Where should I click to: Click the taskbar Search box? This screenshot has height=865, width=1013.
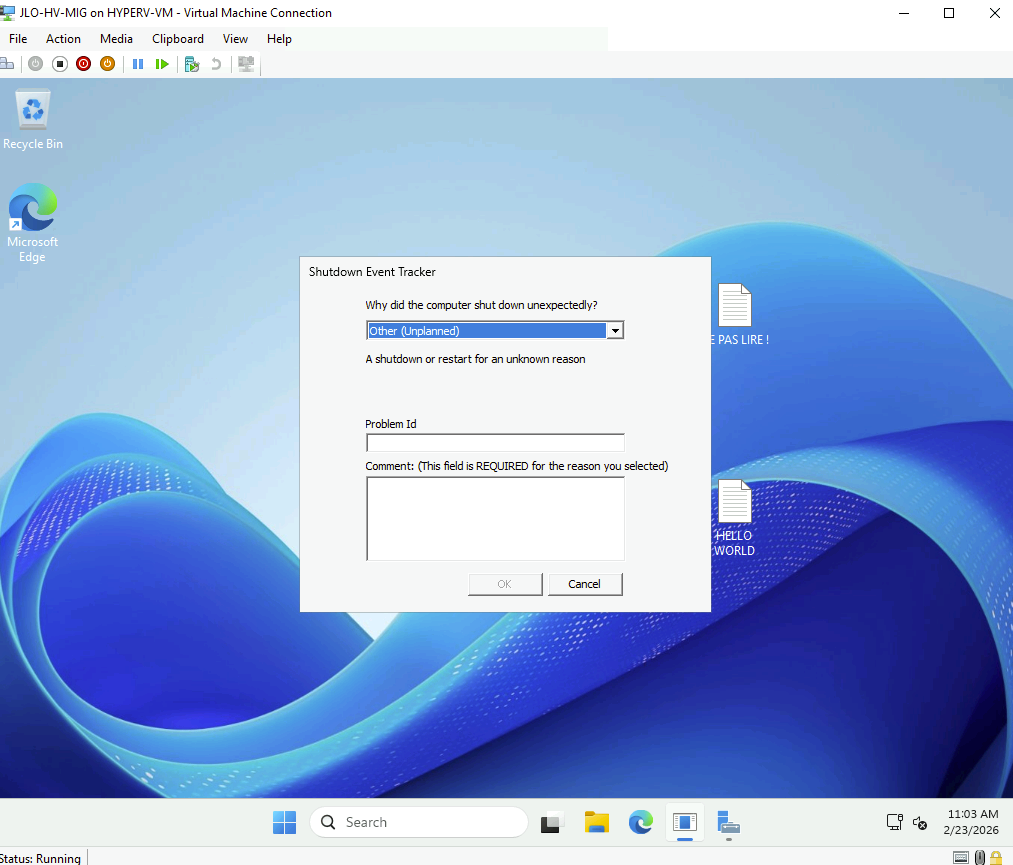418,822
